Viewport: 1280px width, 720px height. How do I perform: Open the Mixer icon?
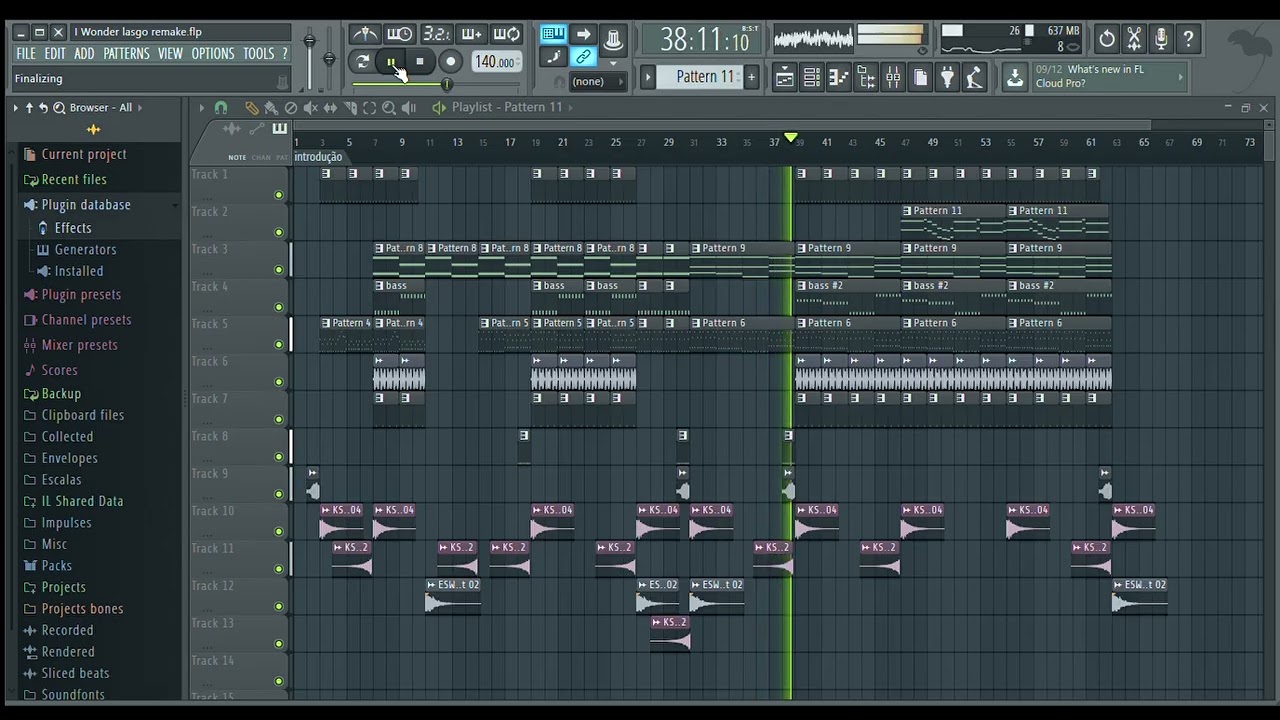pos(893,77)
